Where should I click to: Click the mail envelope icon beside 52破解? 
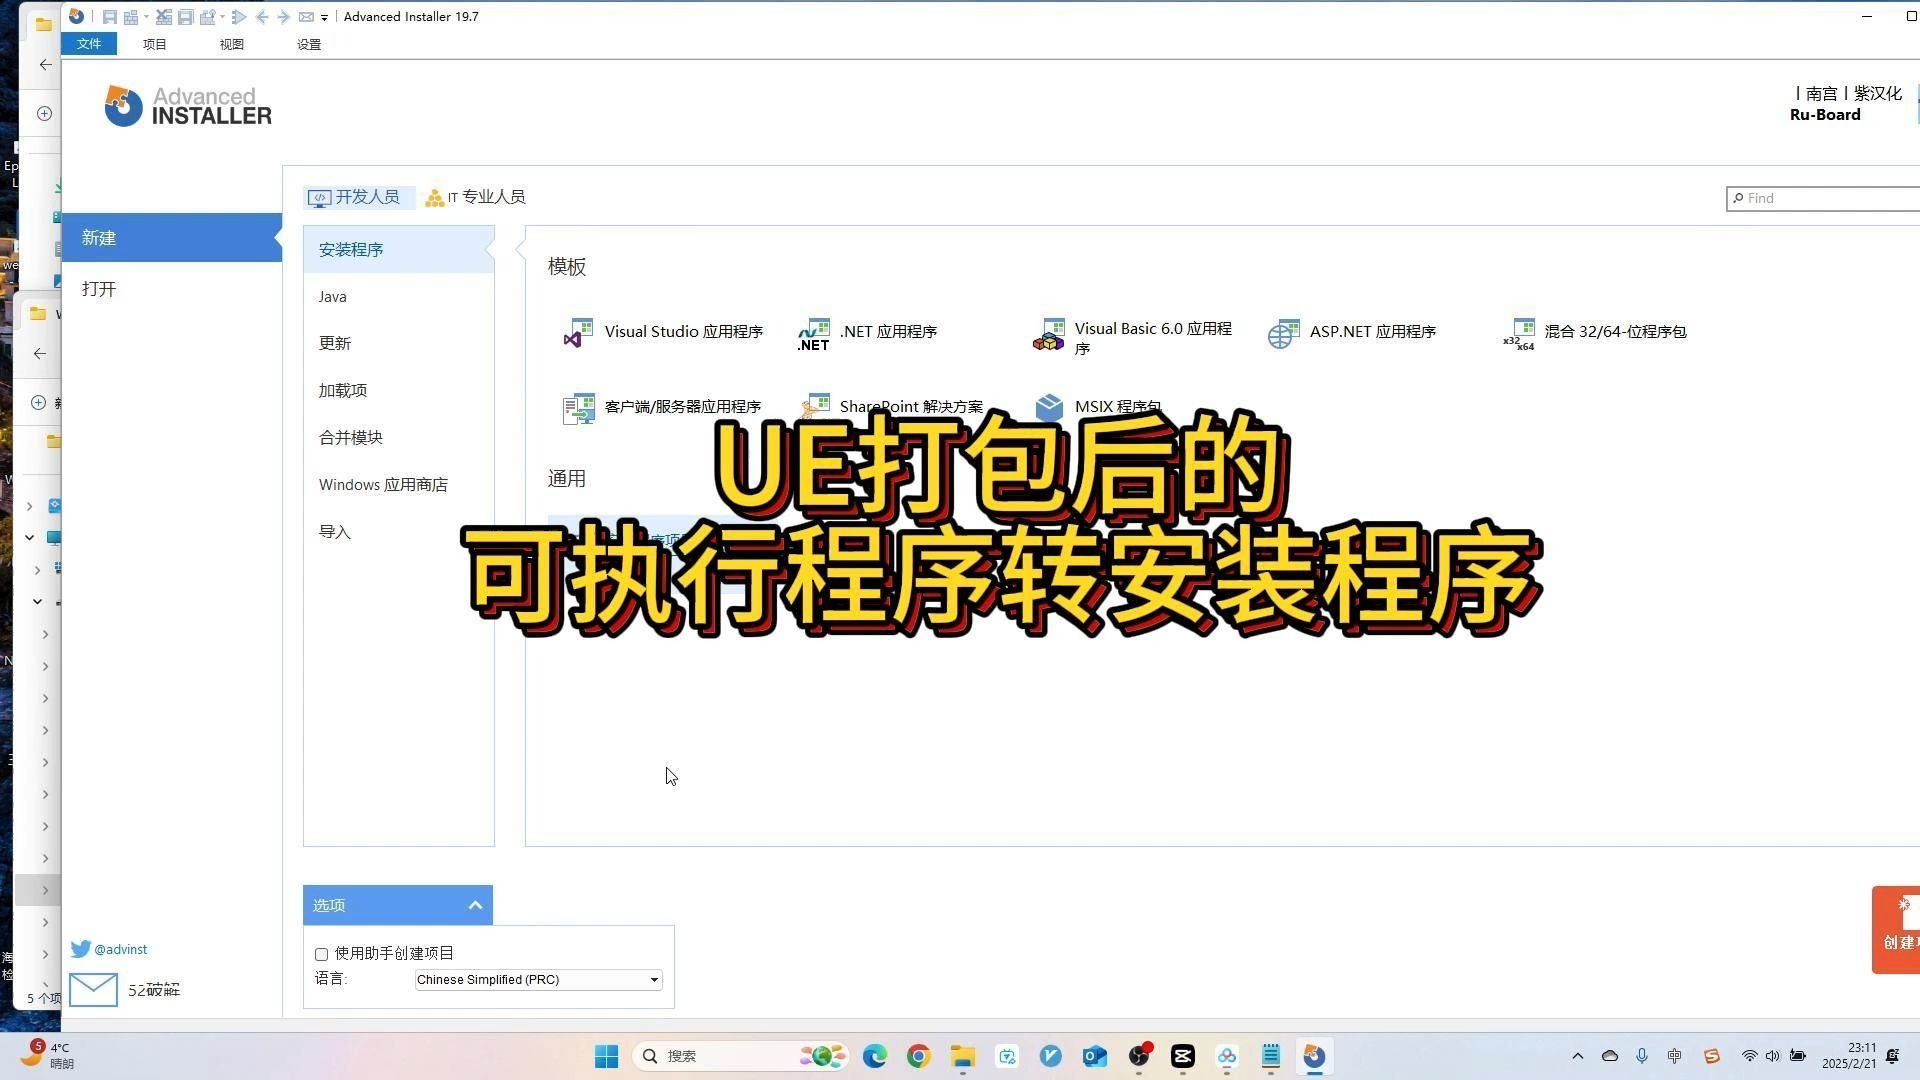tap(93, 989)
